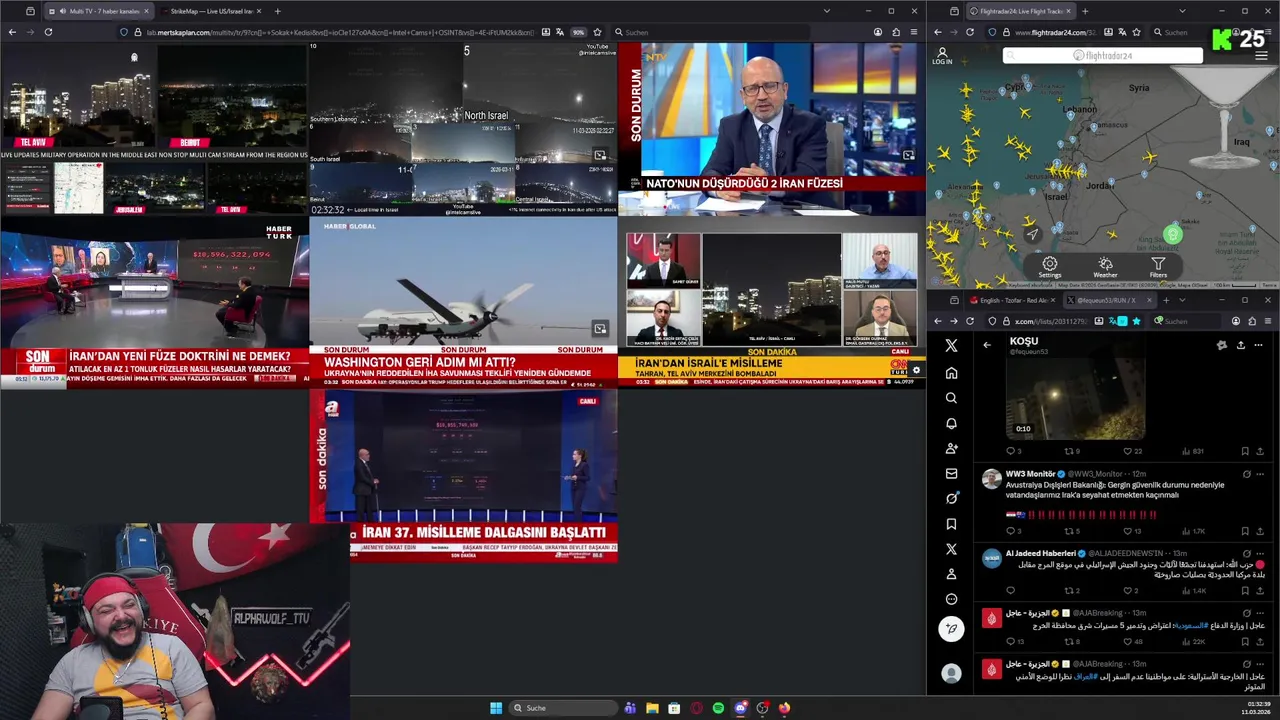Open the WW3 Monitör profile name
Screen dimensions: 1280x720
[1030, 474]
